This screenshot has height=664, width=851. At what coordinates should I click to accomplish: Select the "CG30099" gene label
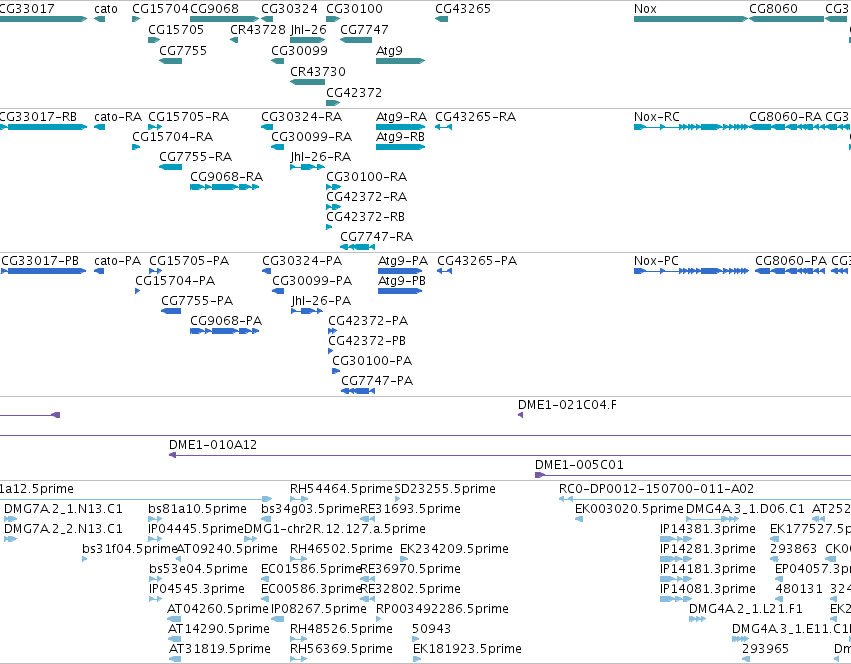[x=300, y=51]
